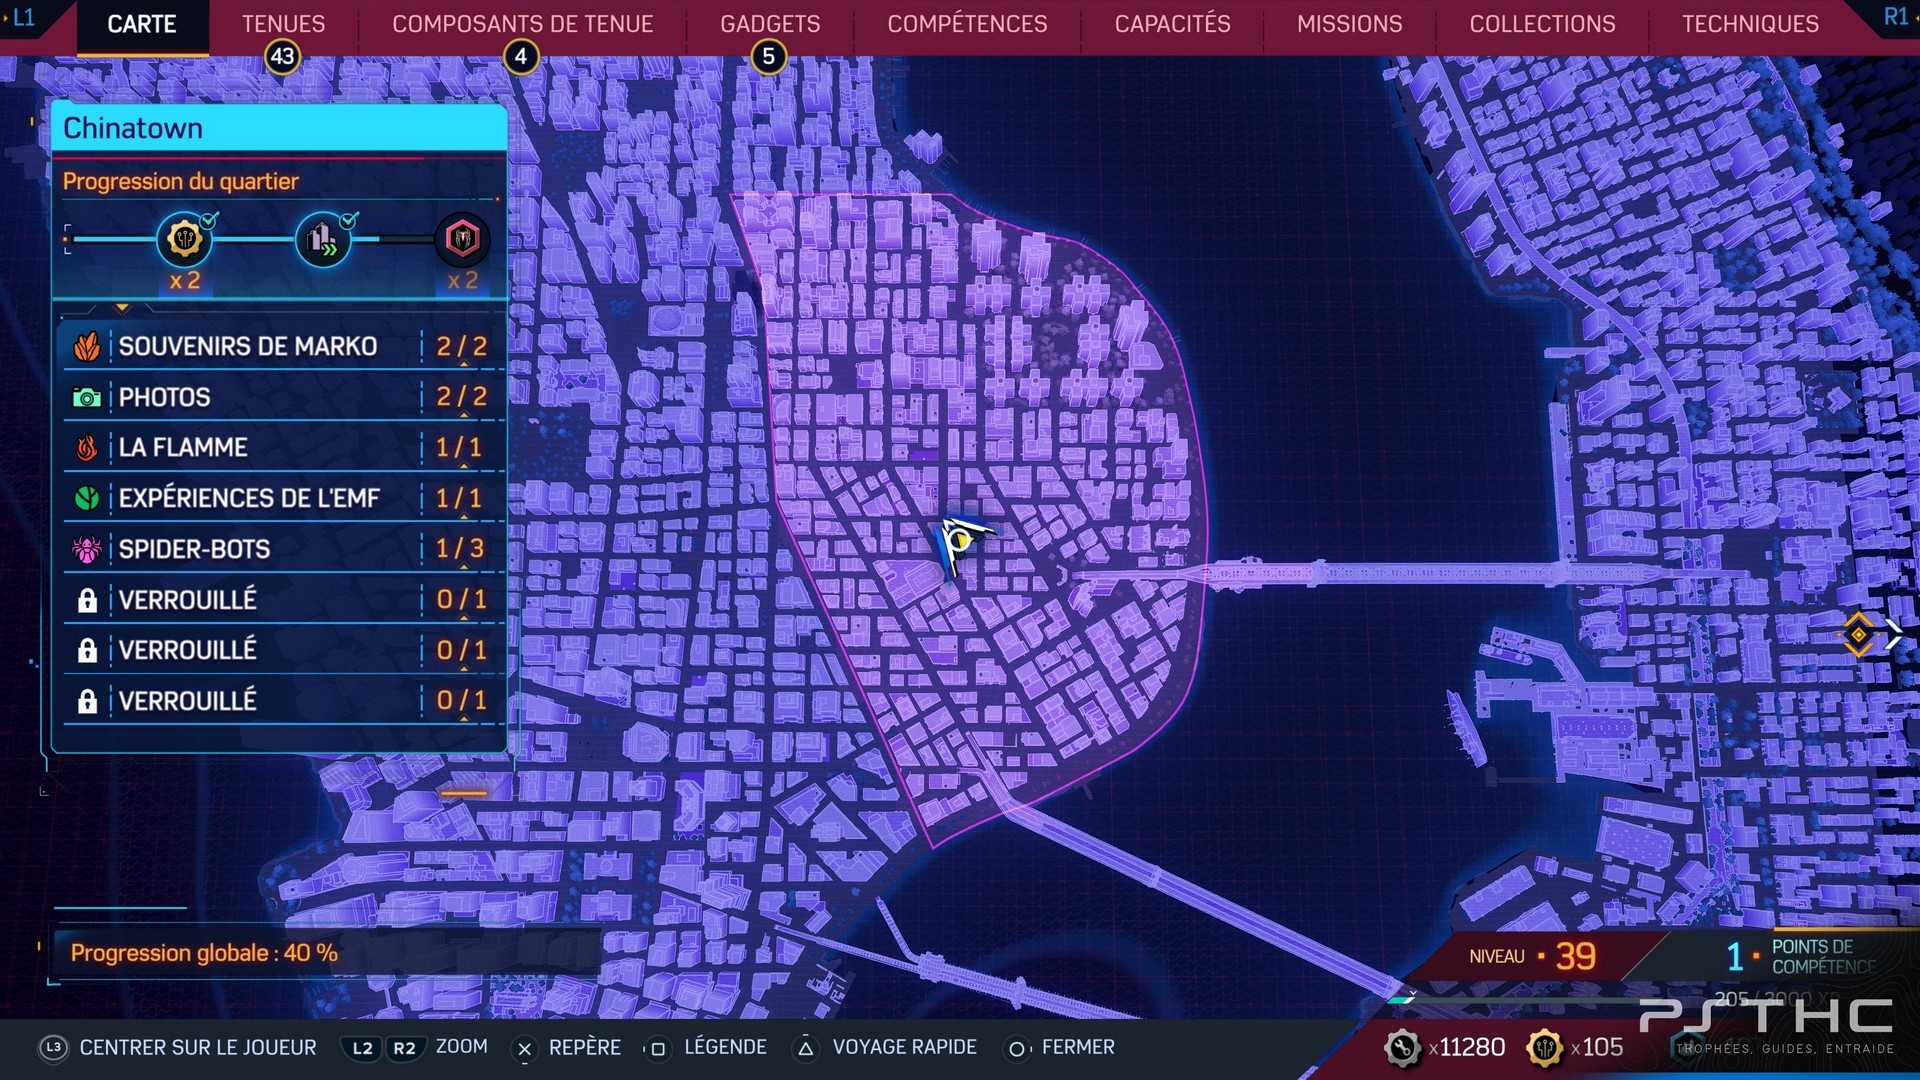Switch to the TENUES tab

coord(283,24)
